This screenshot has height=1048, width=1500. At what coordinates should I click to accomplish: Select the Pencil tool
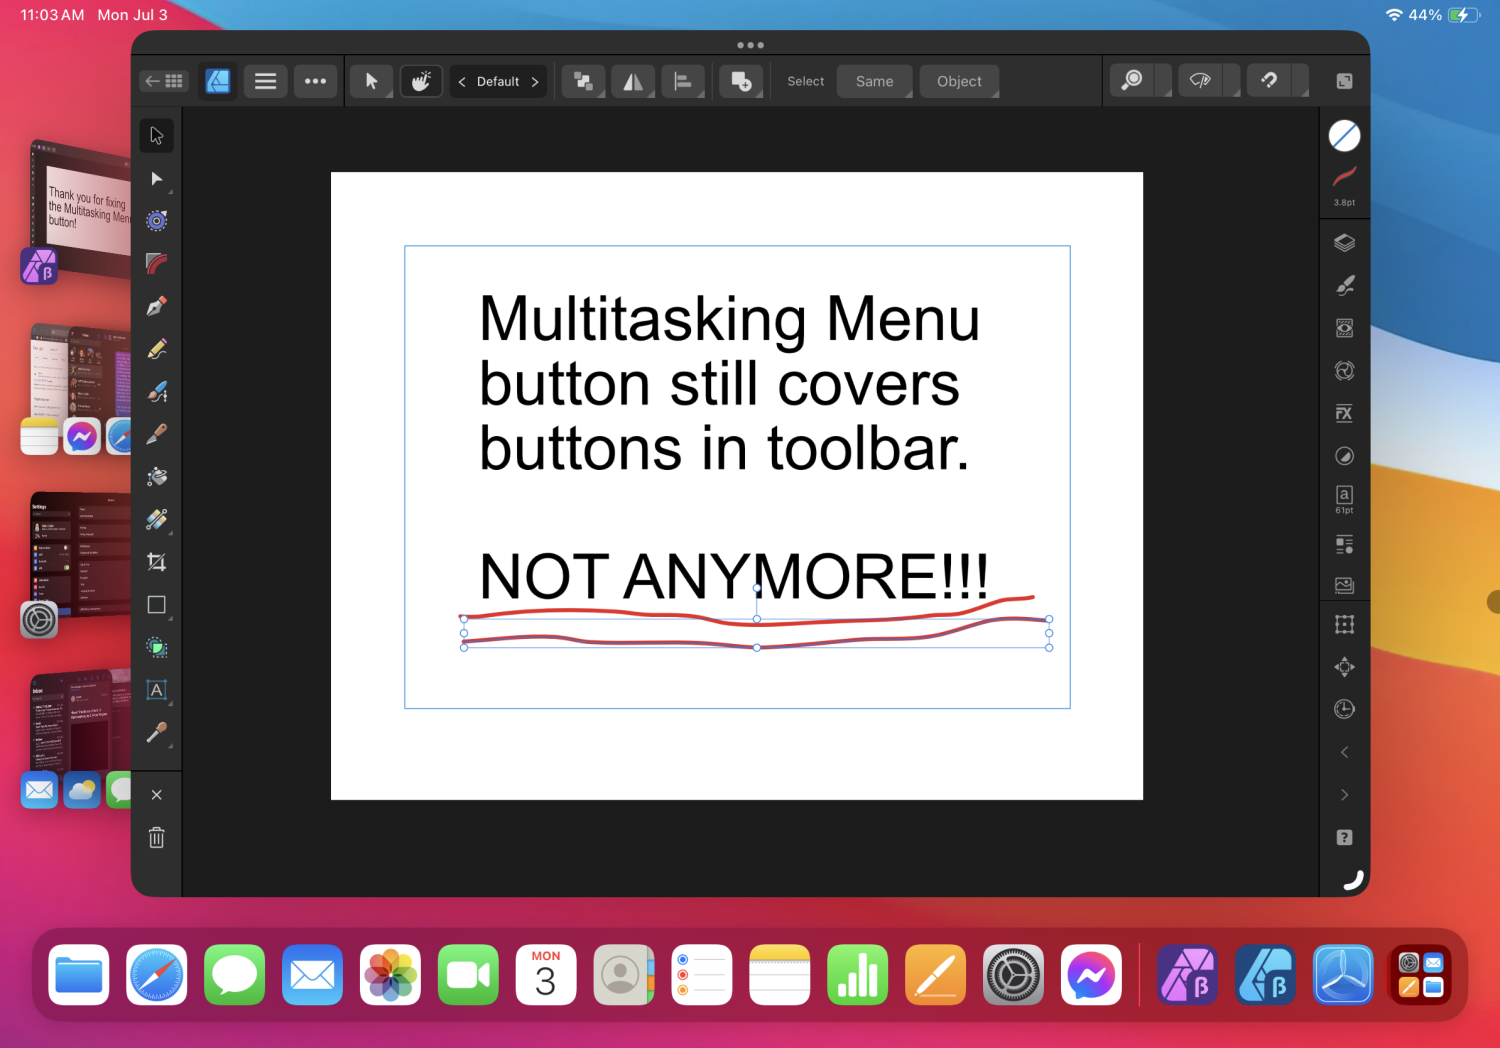[156, 348]
